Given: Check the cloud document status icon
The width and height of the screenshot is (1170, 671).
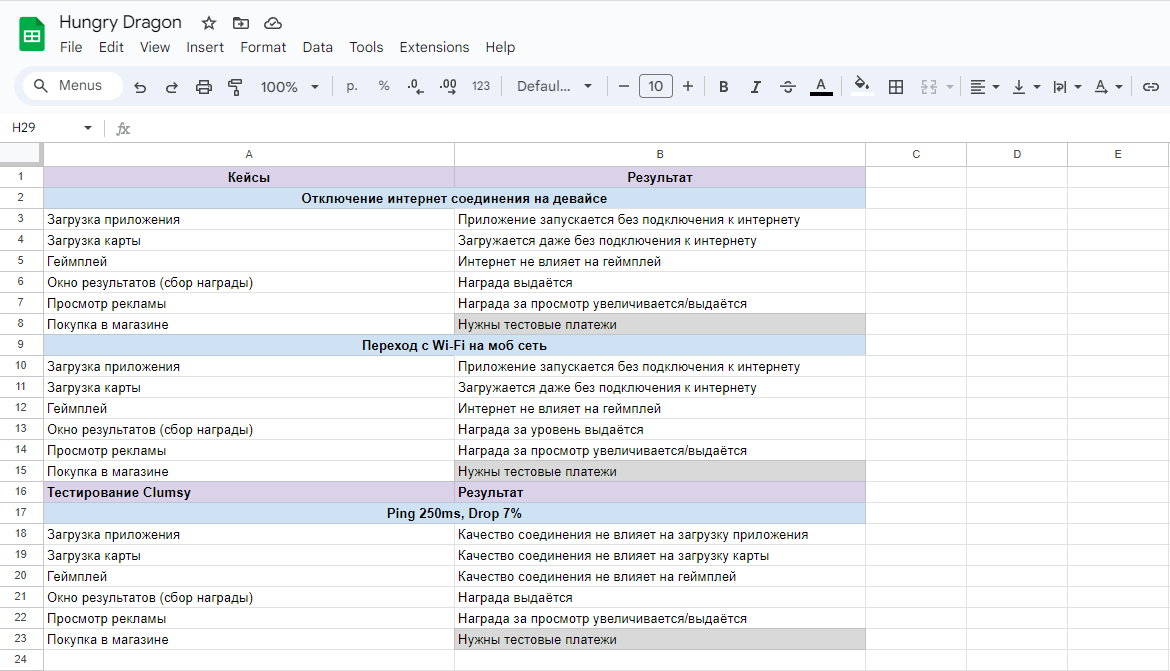Looking at the screenshot, I should pyautogui.click(x=272, y=23).
